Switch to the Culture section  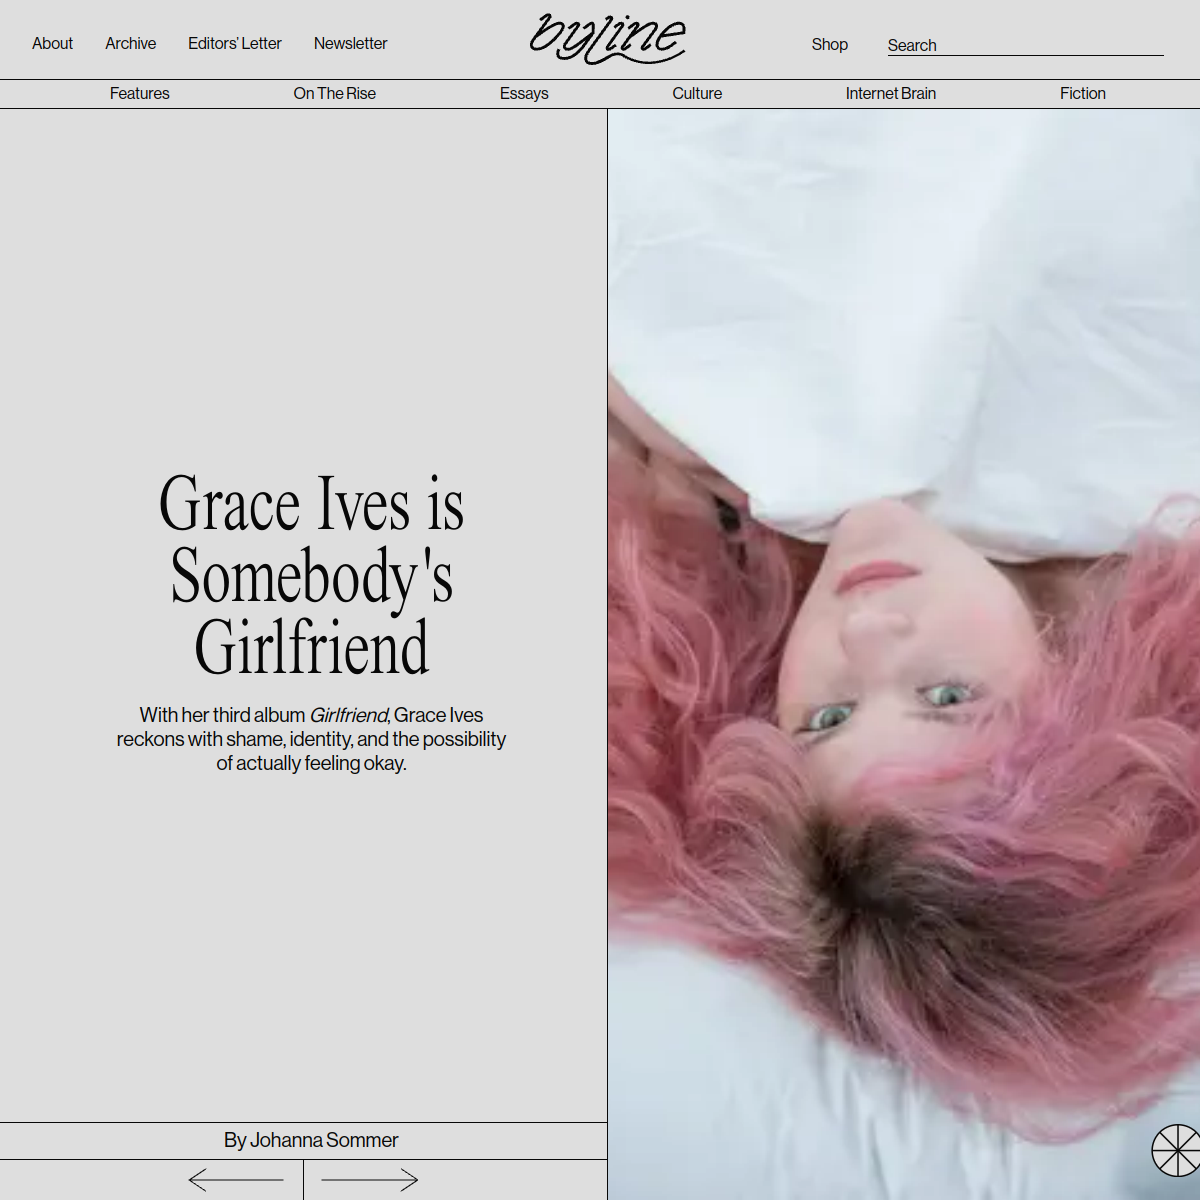tap(697, 93)
